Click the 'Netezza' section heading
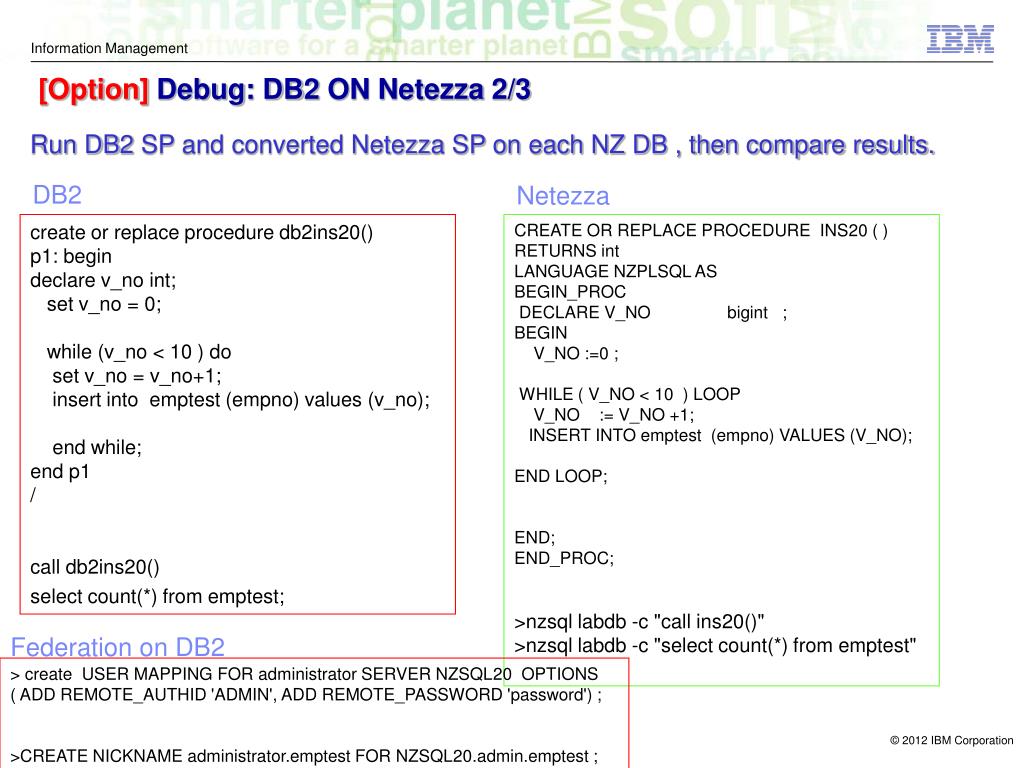 (563, 196)
